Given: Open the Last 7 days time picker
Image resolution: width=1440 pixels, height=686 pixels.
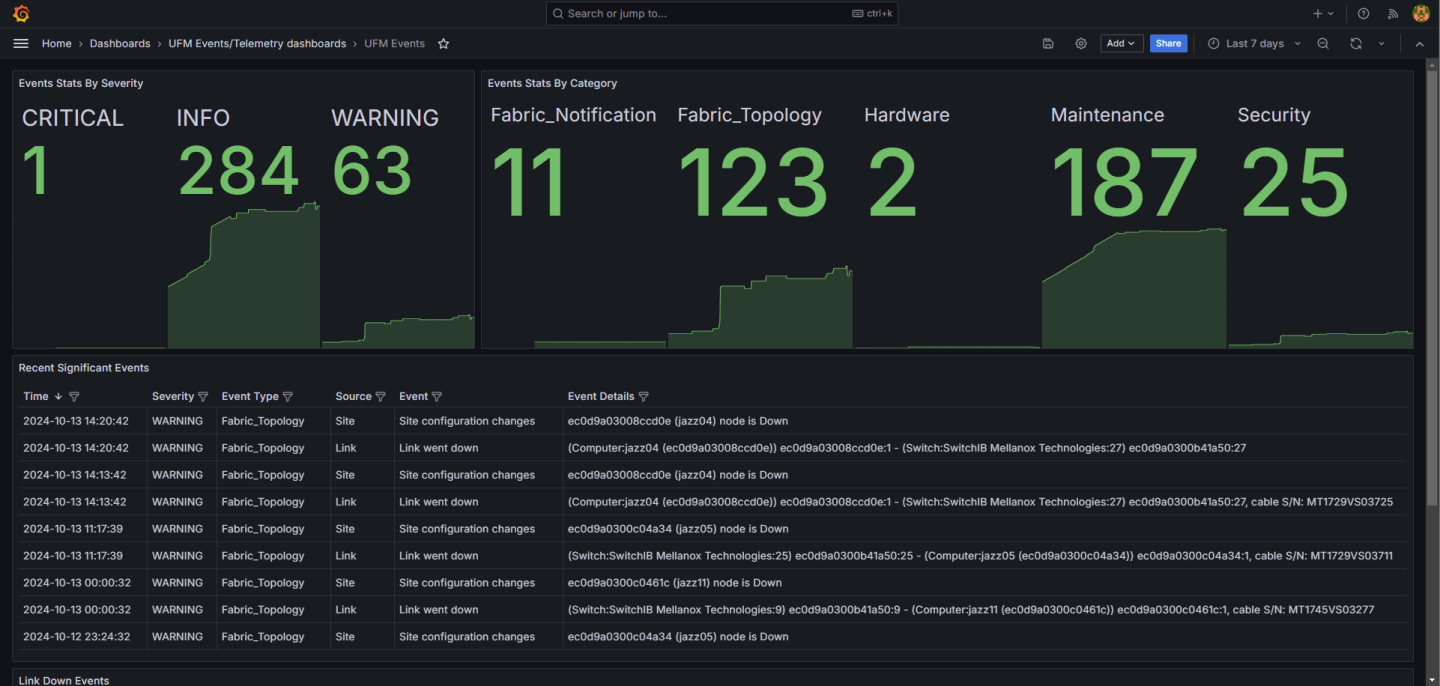Looking at the screenshot, I should [x=1252, y=43].
